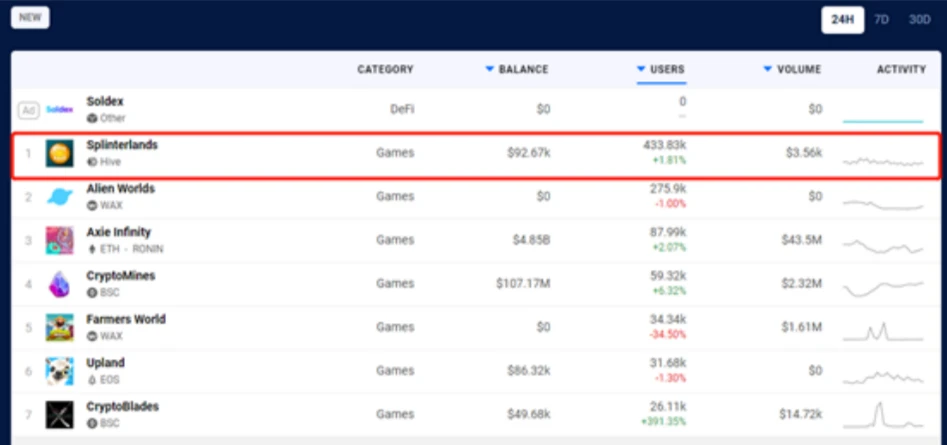Open the CryptoMines crystal logo

(x=60, y=284)
